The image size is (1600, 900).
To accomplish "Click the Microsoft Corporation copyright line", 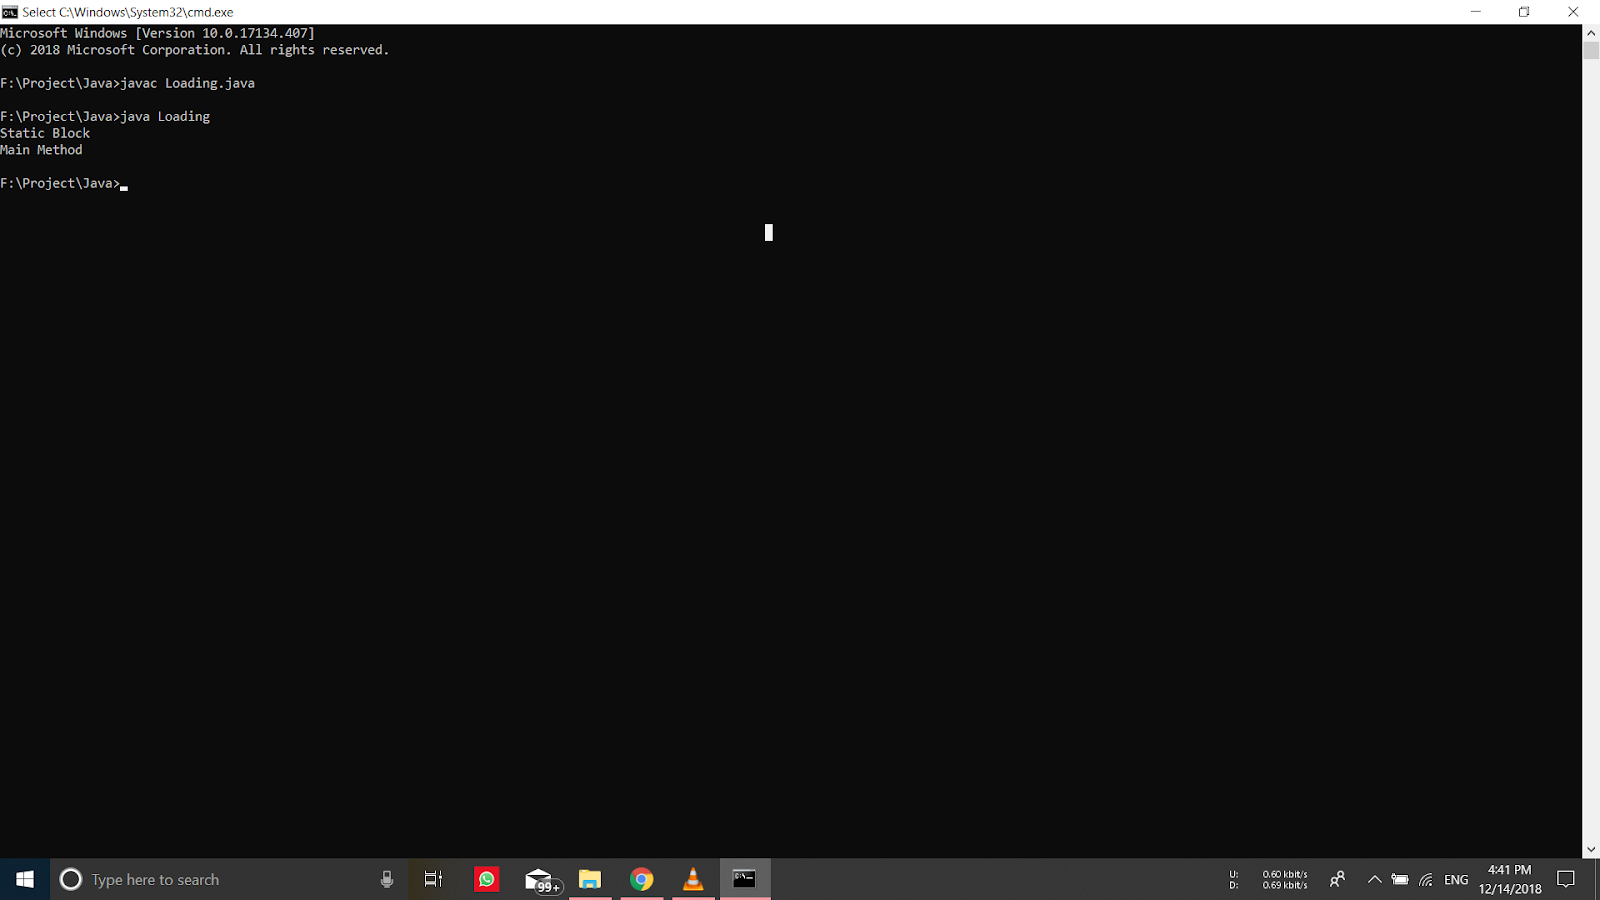I will pos(195,50).
